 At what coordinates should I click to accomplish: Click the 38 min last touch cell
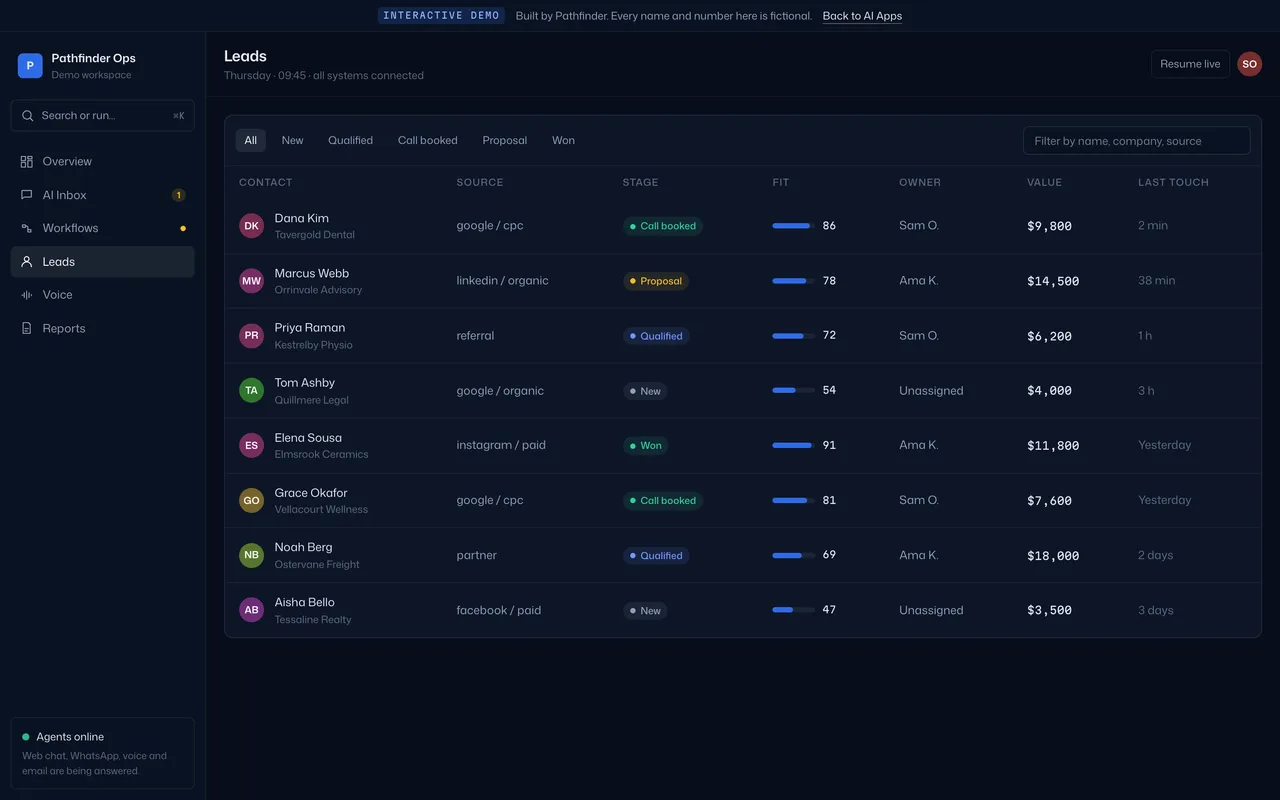tap(1157, 281)
